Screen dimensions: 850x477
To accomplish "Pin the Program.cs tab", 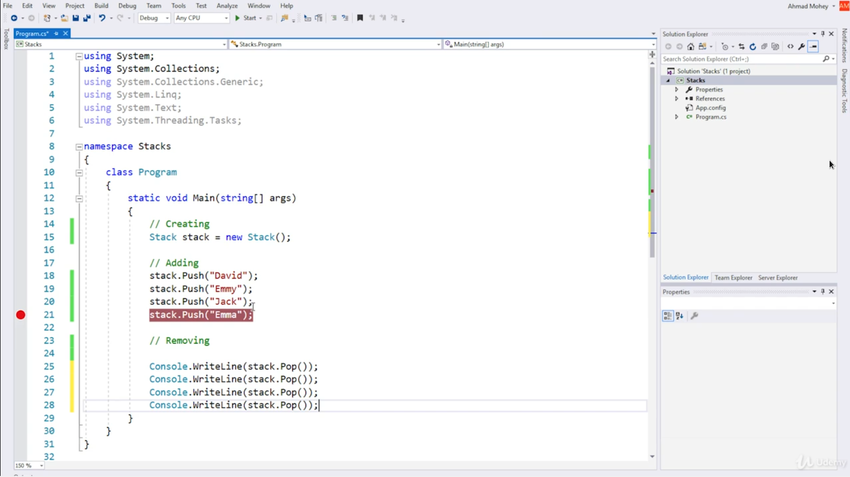I will point(56,34).
